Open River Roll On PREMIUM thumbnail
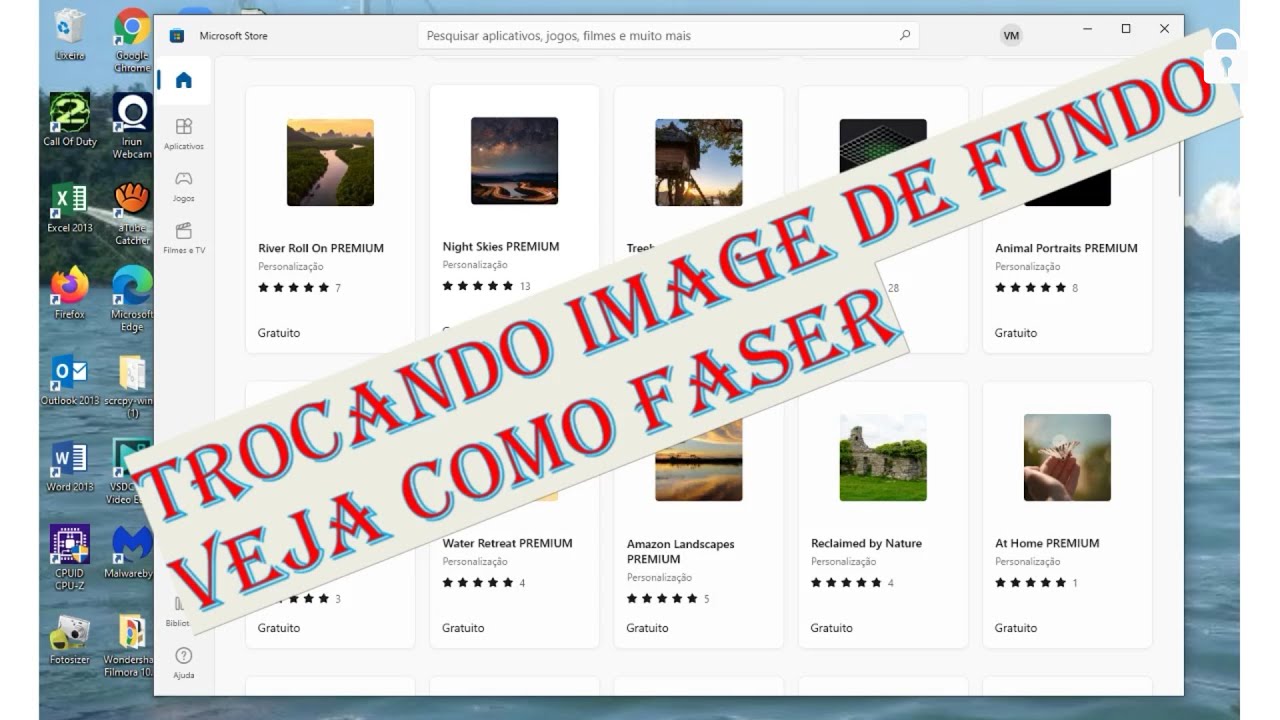Image resolution: width=1280 pixels, height=720 pixels. 330,162
